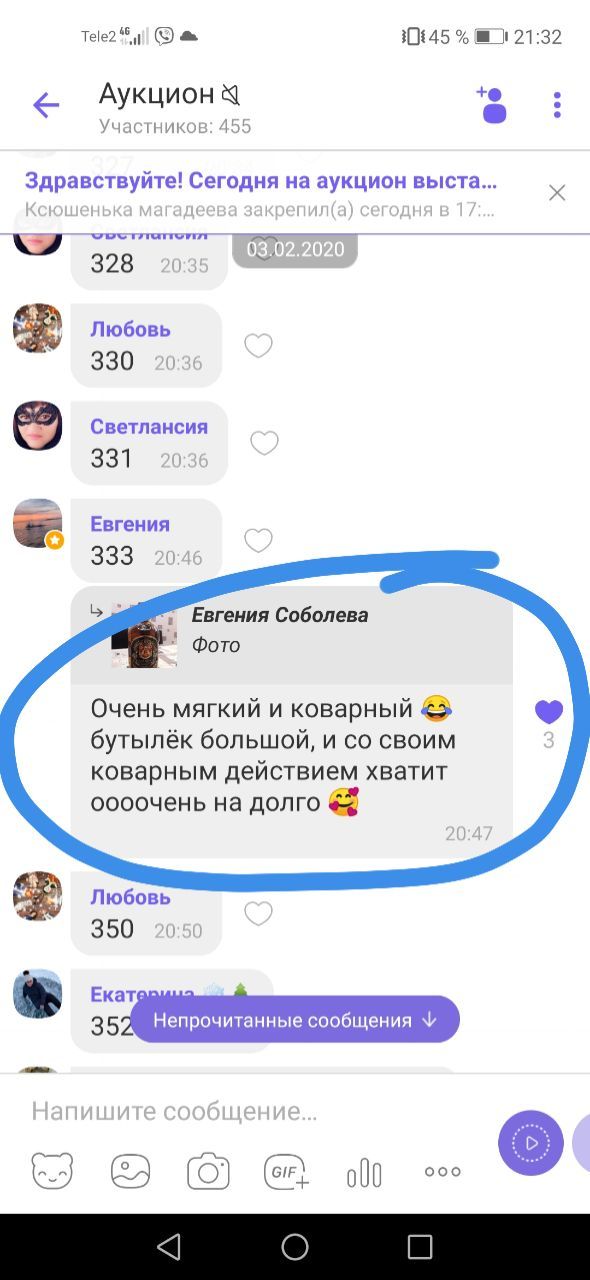Open the sticker bear icon
The width and height of the screenshot is (590, 1280).
(52, 1171)
